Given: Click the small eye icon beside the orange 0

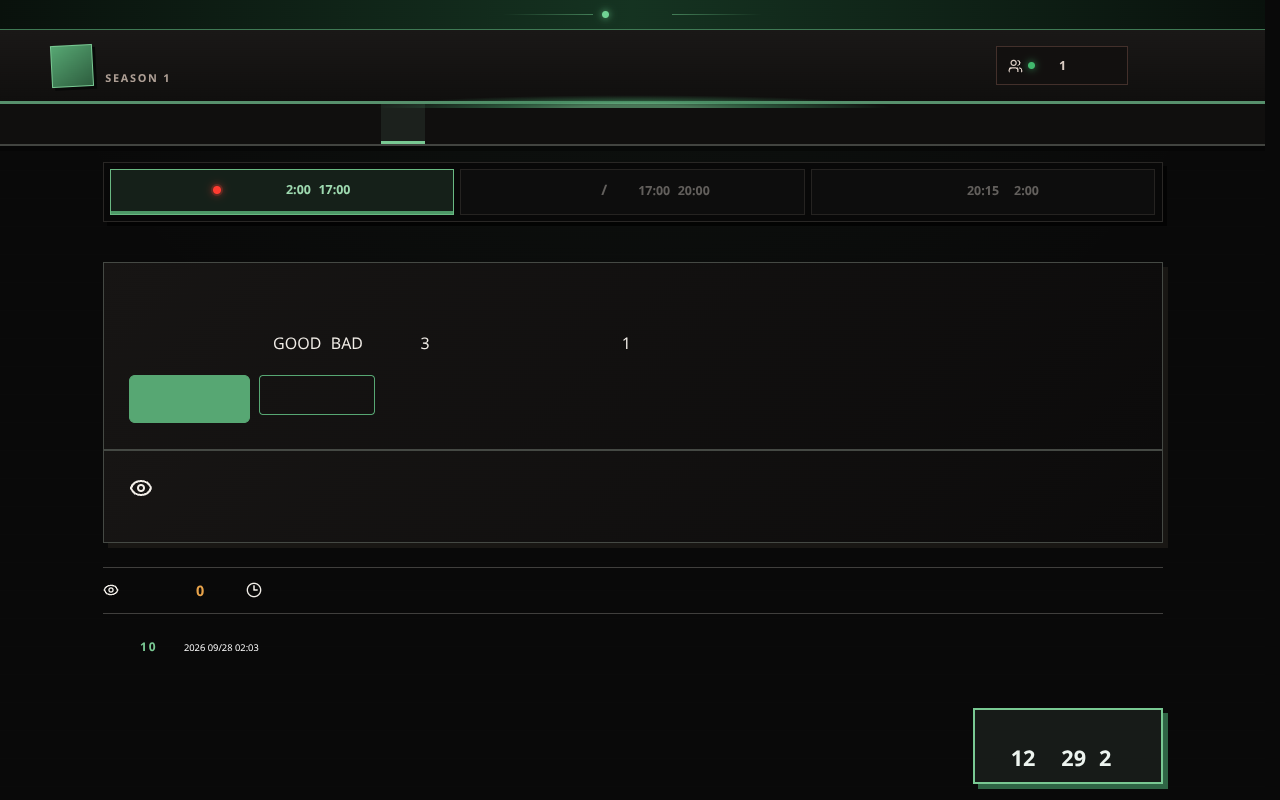Looking at the screenshot, I should pos(111,590).
